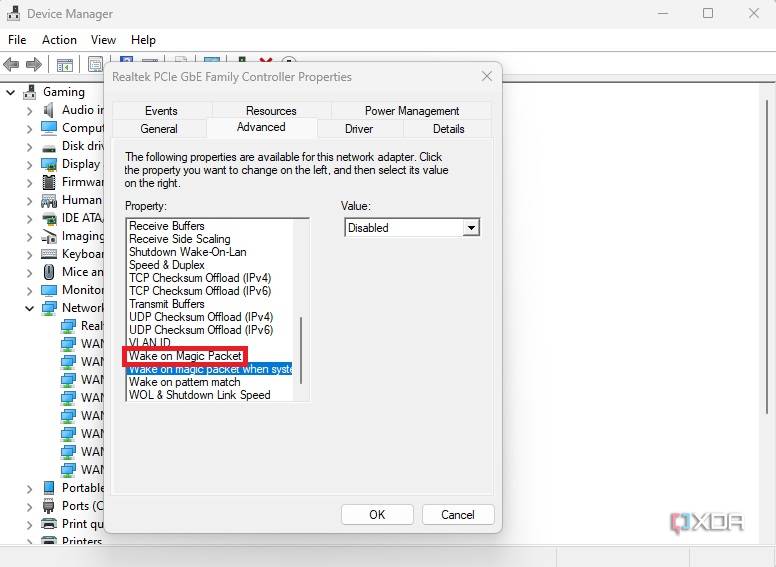This screenshot has width=776, height=567.
Task: Select Receive Buffers property
Action: pyautogui.click(x=167, y=226)
